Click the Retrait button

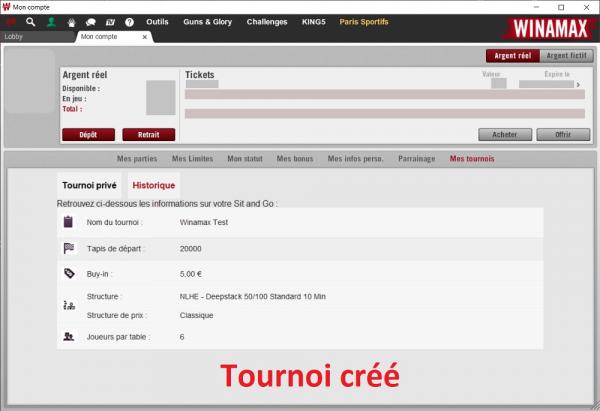click(149, 135)
